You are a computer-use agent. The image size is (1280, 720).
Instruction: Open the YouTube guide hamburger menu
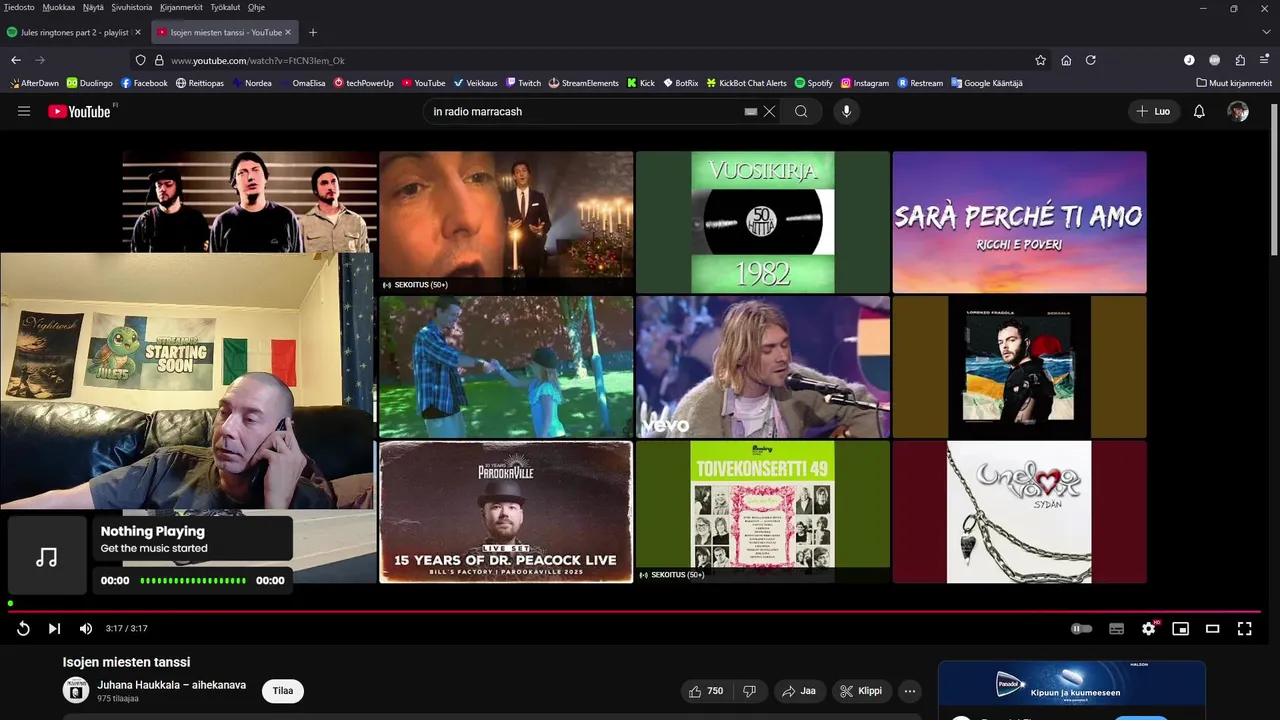coord(24,111)
